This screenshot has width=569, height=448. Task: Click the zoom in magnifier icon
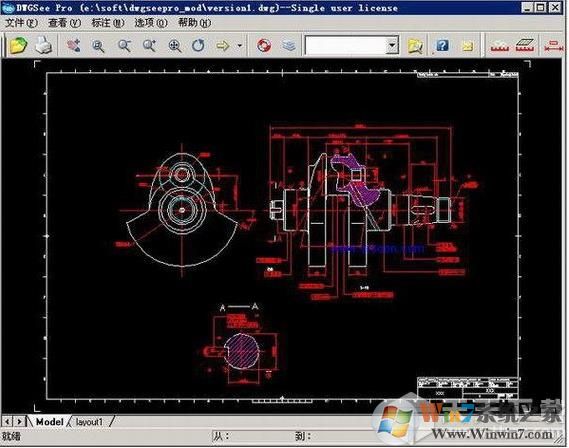coord(149,46)
